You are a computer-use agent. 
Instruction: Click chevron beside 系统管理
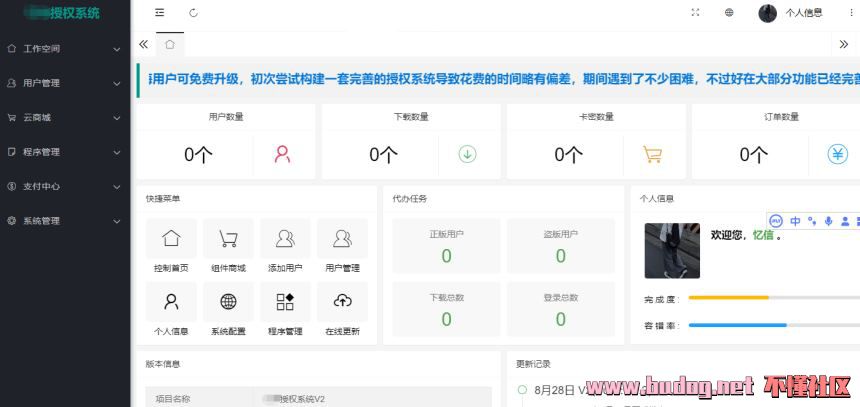tap(117, 222)
